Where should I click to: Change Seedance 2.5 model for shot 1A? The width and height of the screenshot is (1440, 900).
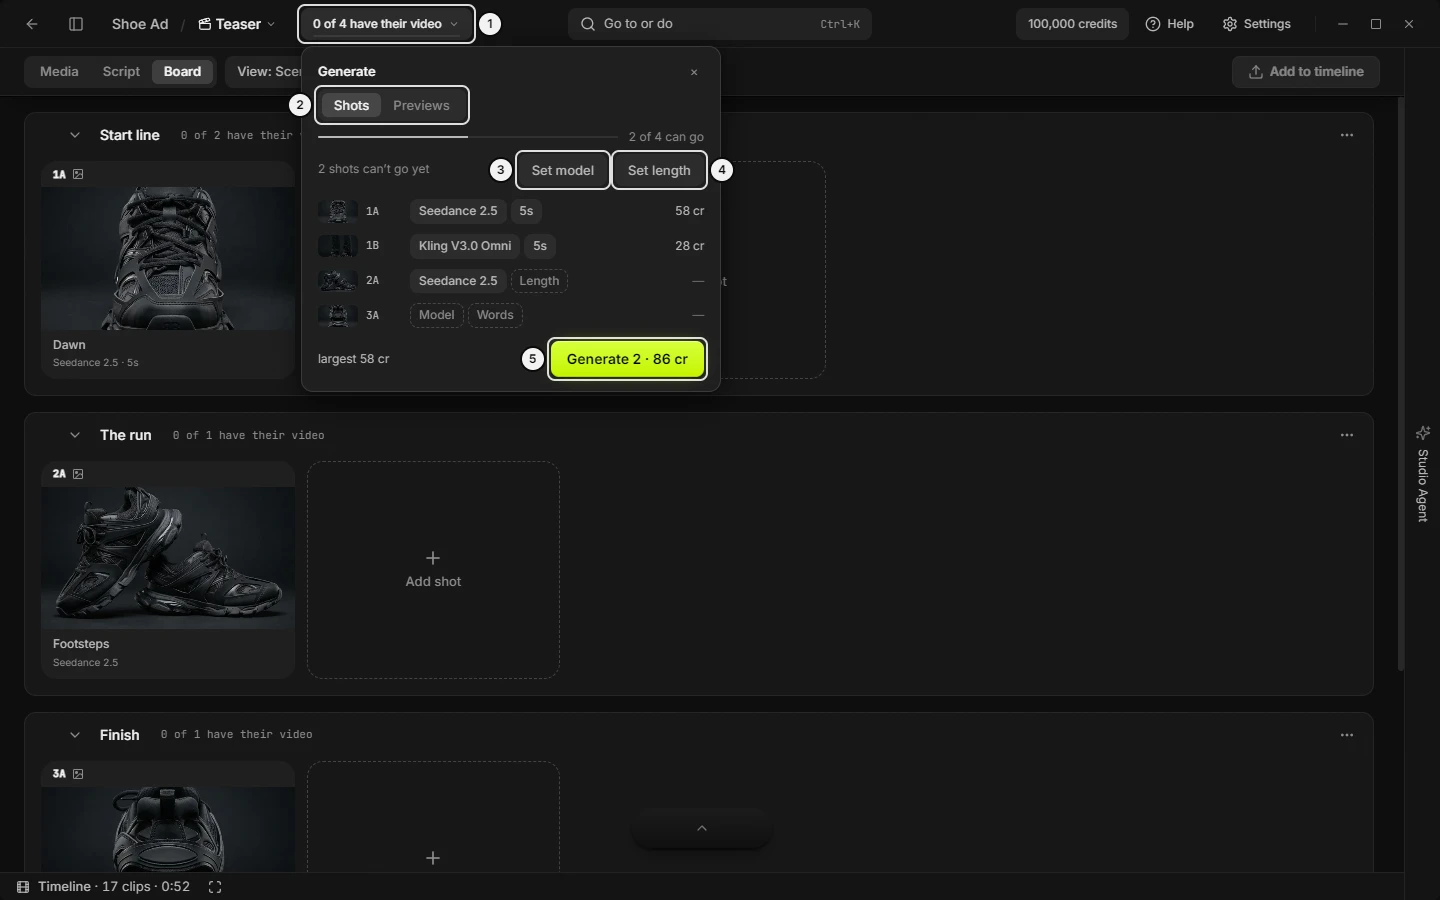[458, 211]
